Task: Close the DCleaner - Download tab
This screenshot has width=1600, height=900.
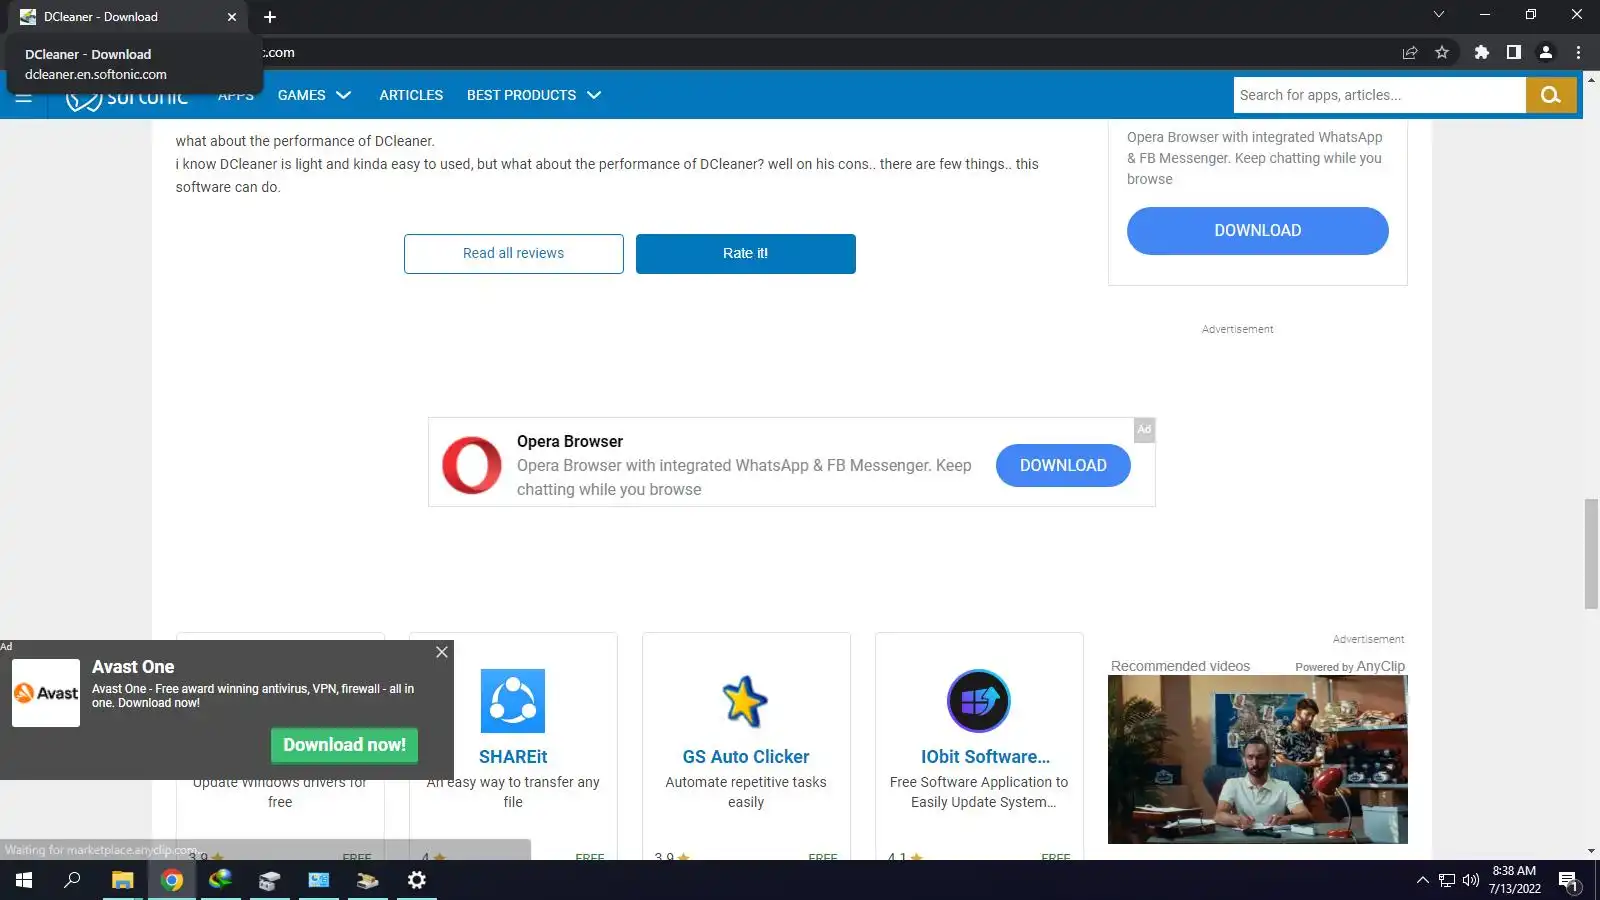Action: (232, 17)
